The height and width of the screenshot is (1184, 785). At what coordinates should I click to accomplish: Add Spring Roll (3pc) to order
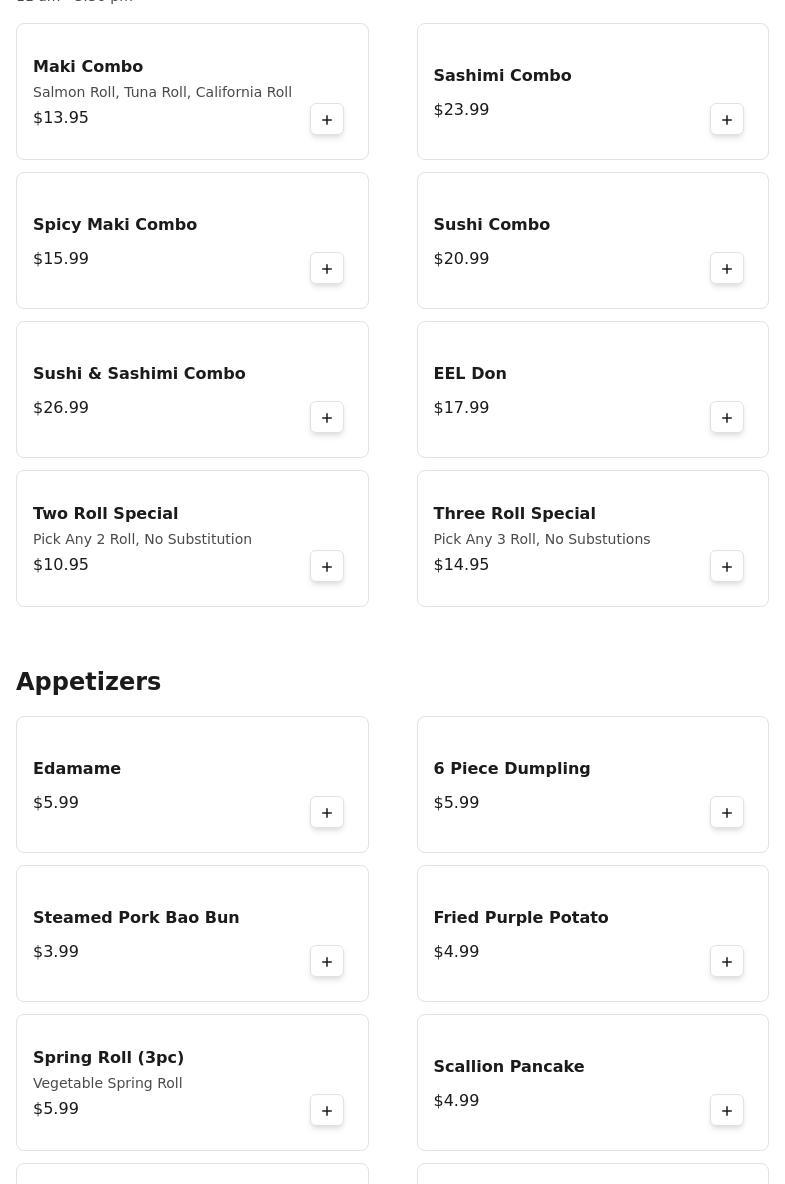click(327, 1111)
